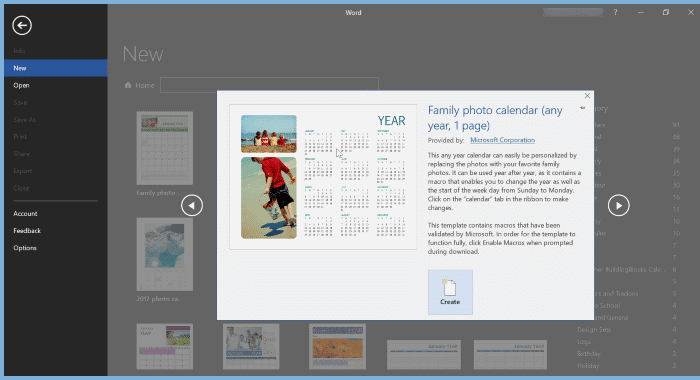Open the Feedback page
700x380 pixels.
tap(56, 230)
